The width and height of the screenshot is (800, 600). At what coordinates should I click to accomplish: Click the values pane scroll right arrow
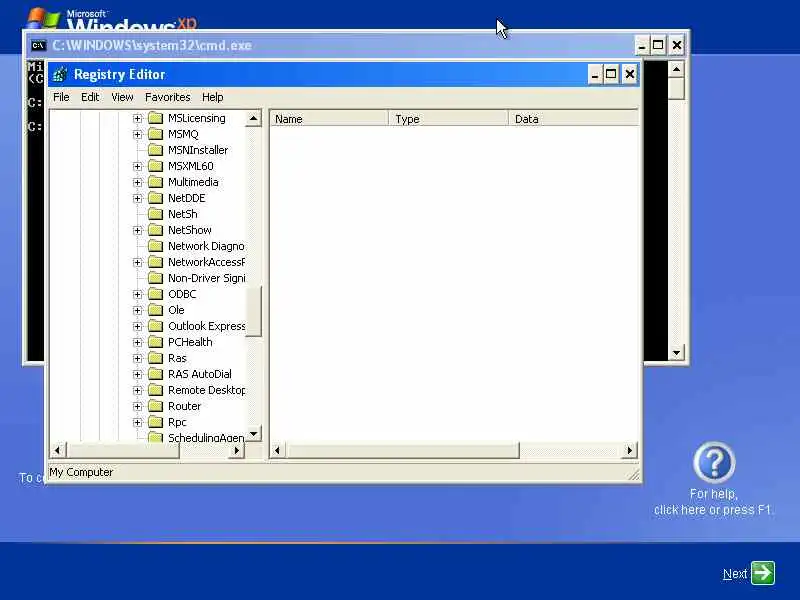click(630, 451)
